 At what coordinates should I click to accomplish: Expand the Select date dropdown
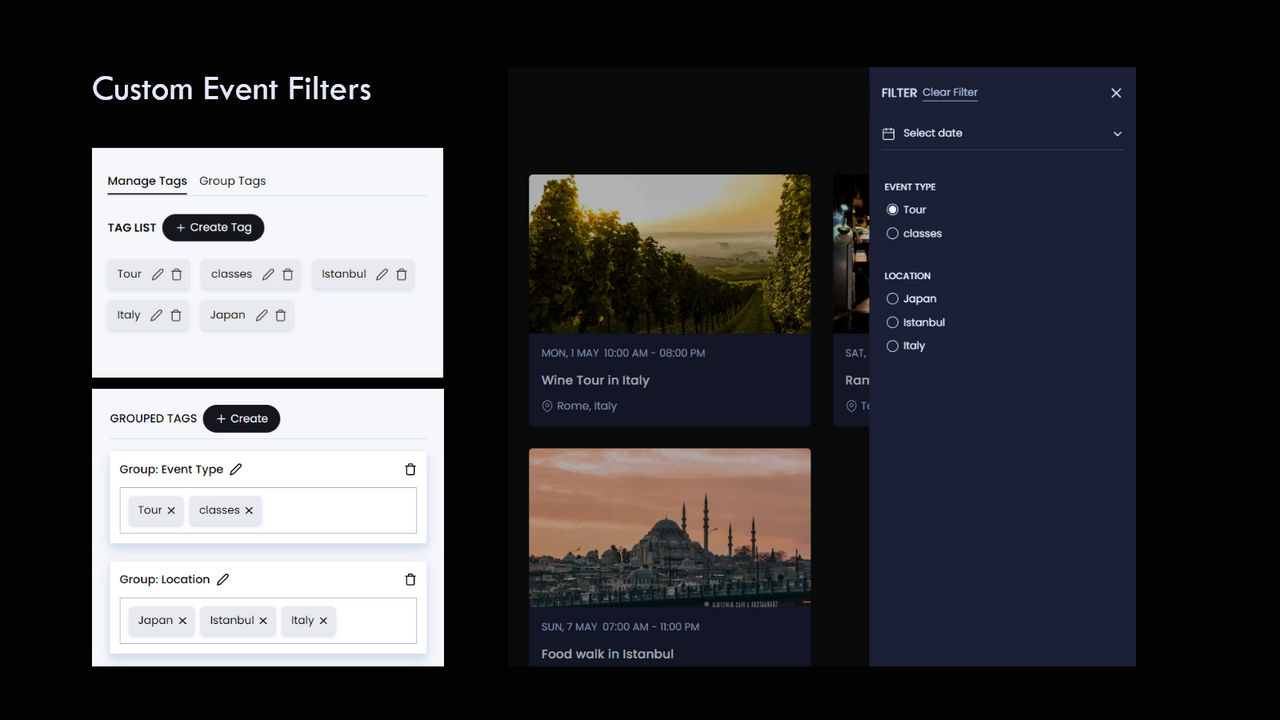tap(1117, 132)
